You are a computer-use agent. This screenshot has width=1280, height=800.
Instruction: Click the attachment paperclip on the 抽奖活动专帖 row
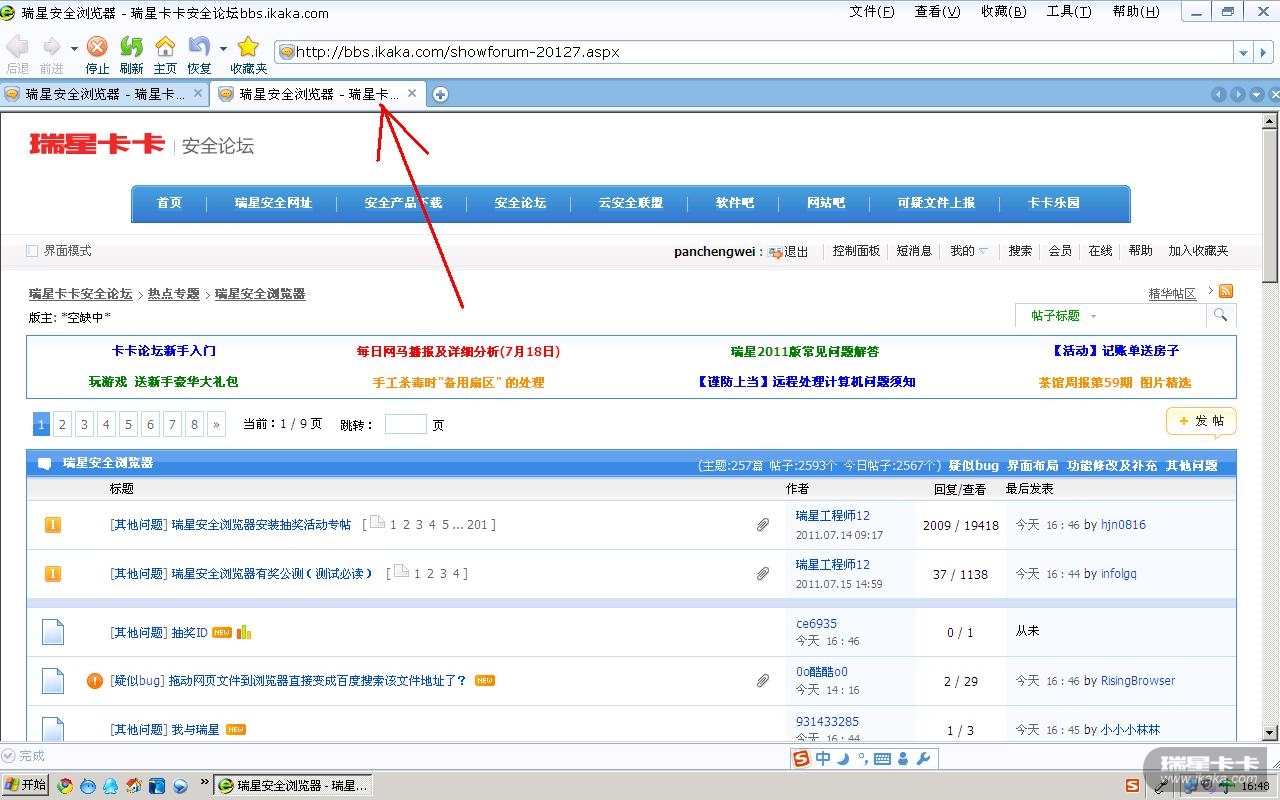(763, 525)
